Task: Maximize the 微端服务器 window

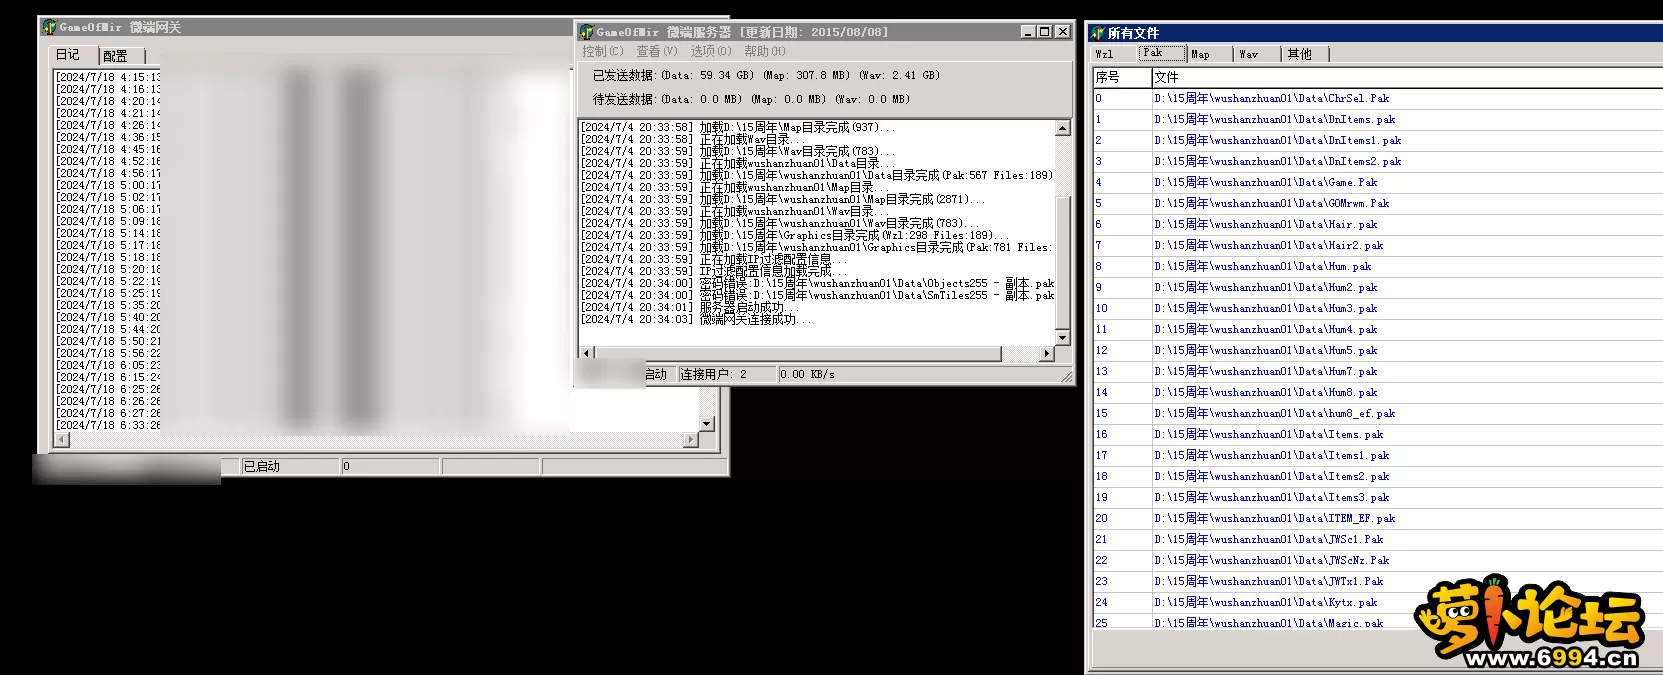Action: coord(1044,32)
